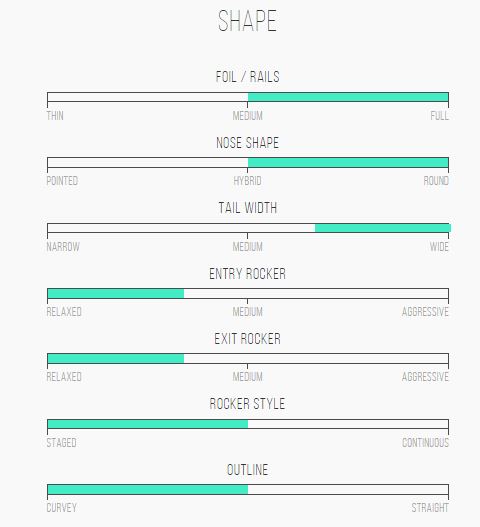The image size is (480, 527).
Task: Click the Rocker Style green slider fill
Action: [x=148, y=424]
